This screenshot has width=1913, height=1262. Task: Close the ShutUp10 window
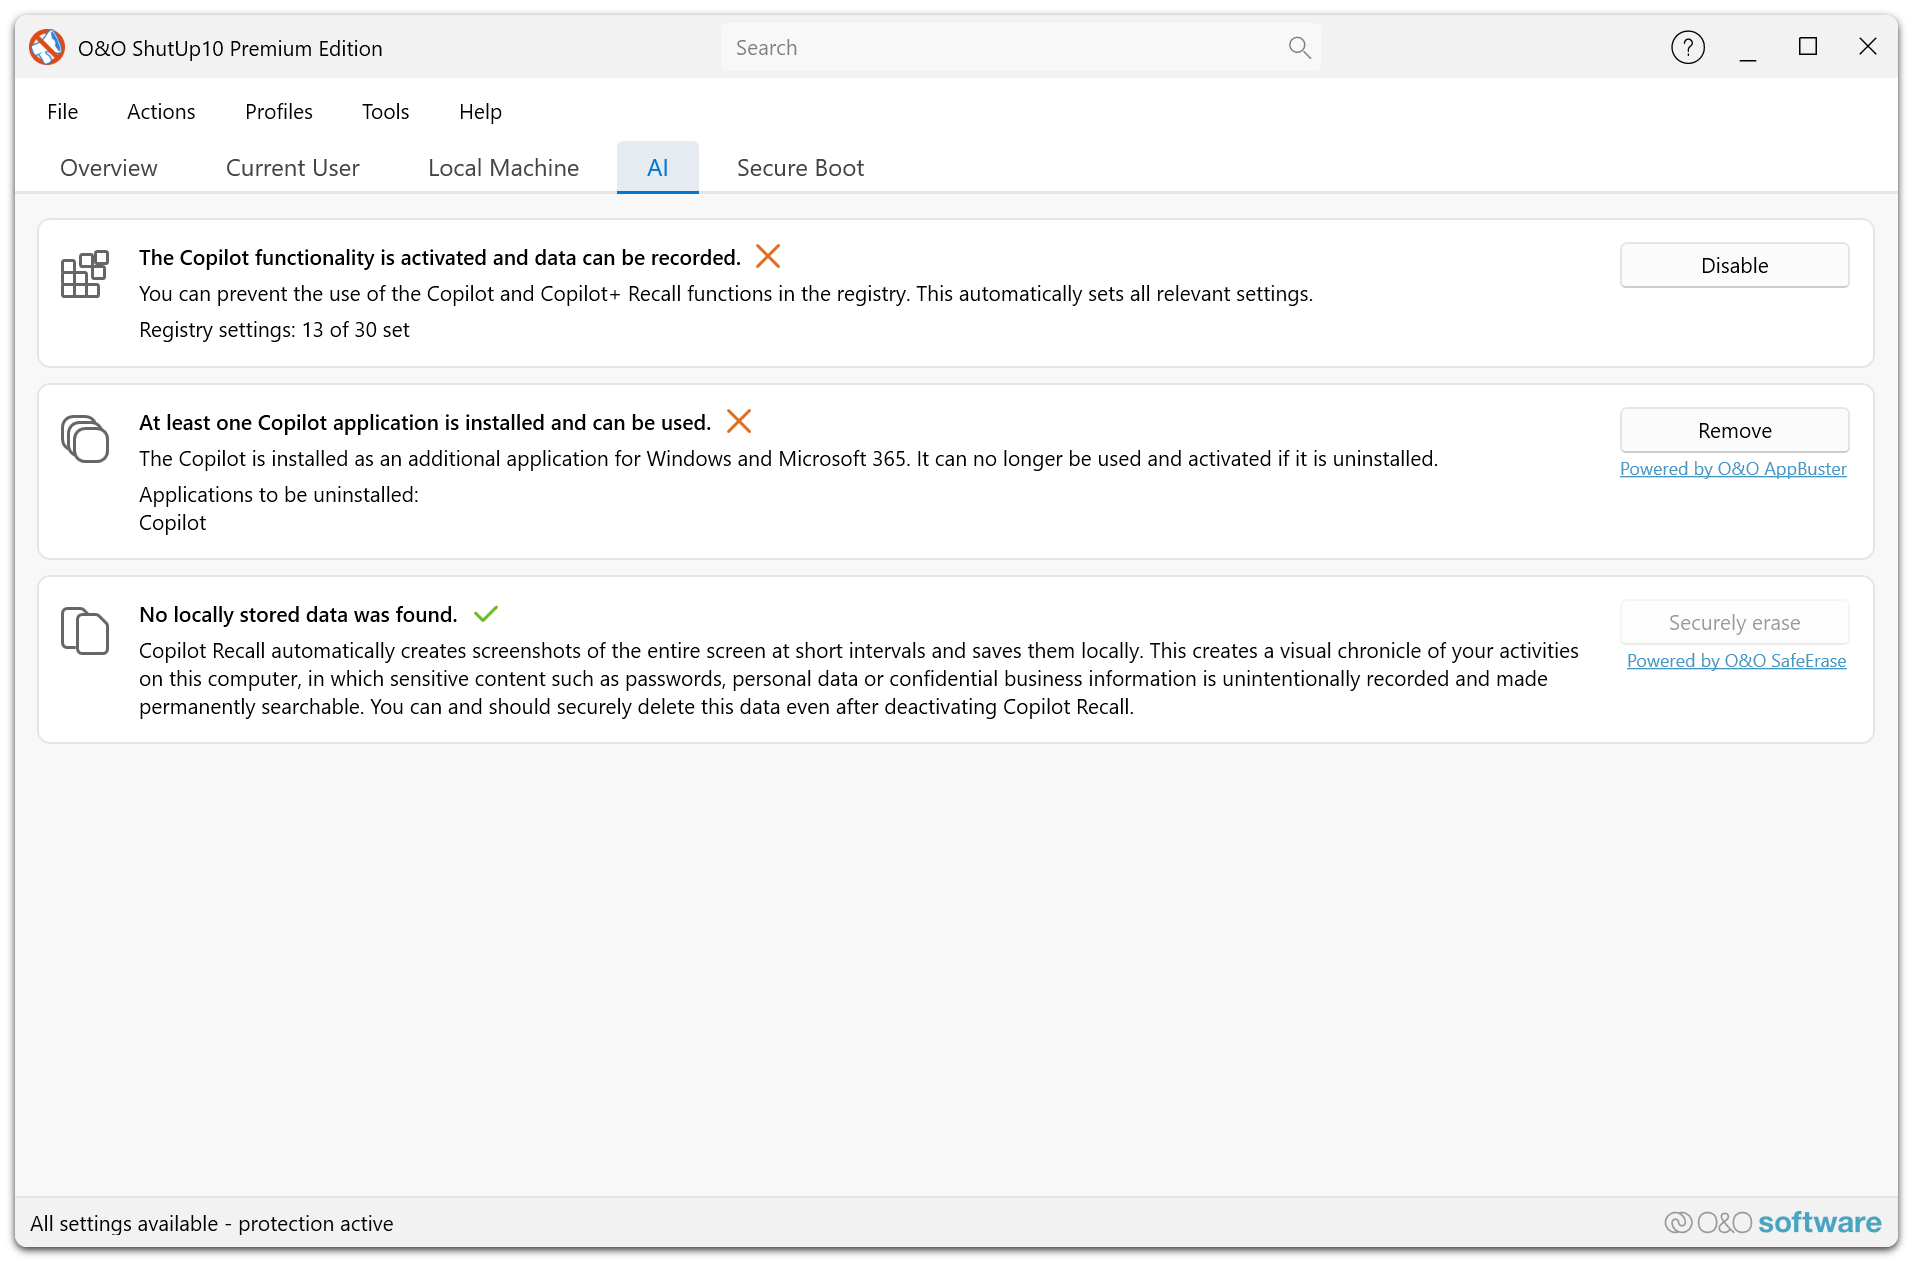[1868, 47]
